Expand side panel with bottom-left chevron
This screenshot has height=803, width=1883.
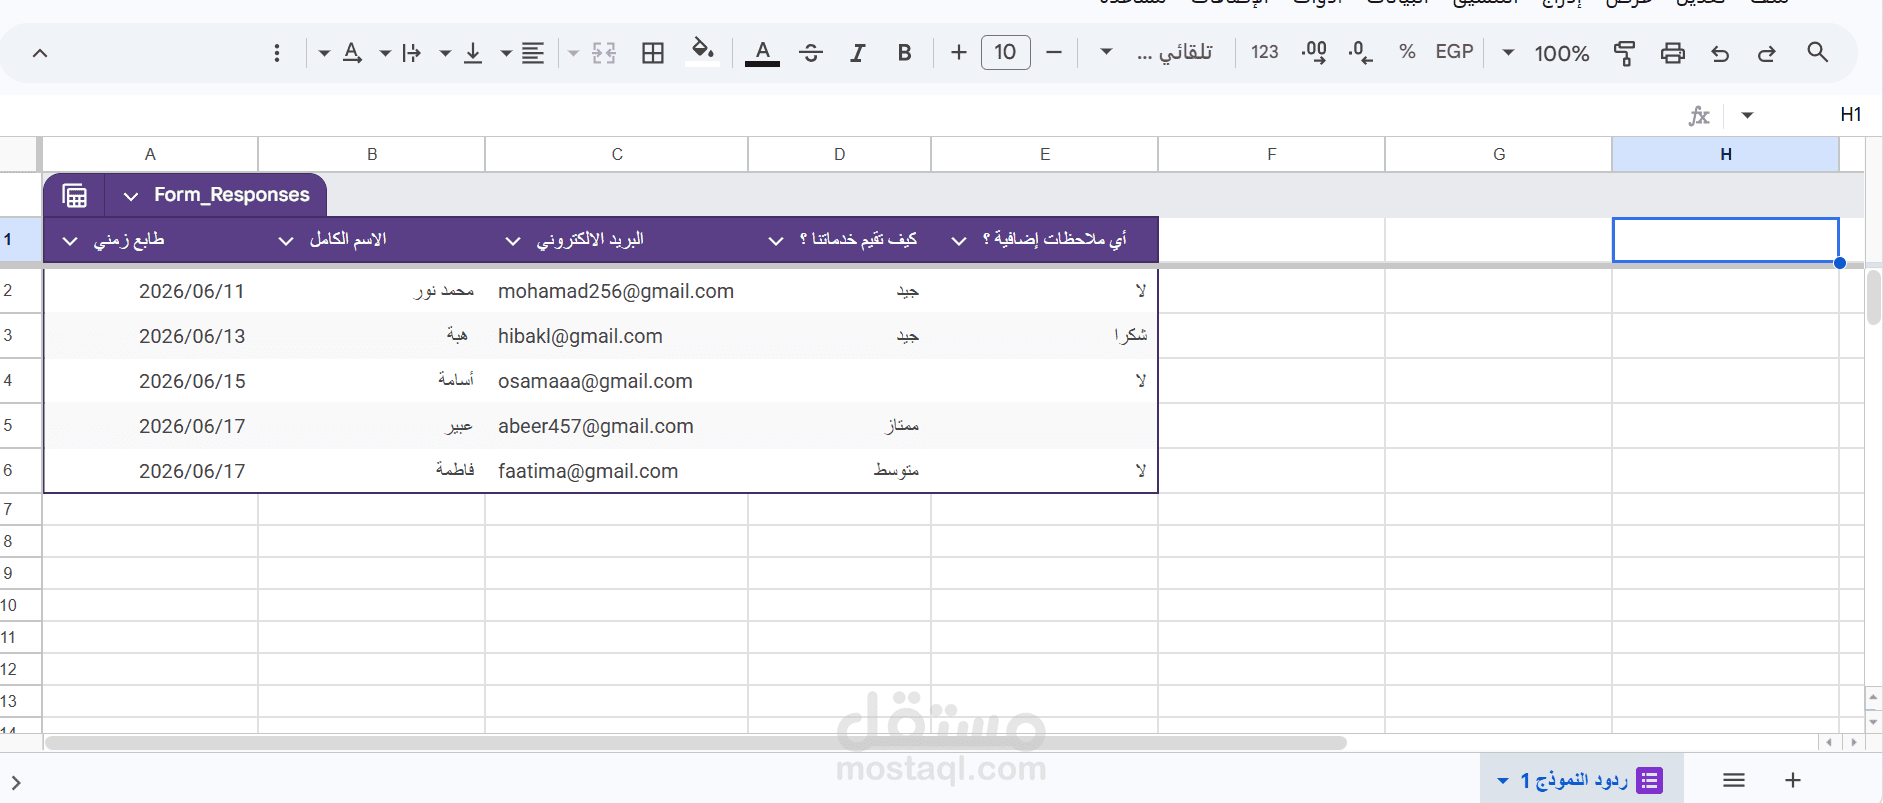coord(15,783)
